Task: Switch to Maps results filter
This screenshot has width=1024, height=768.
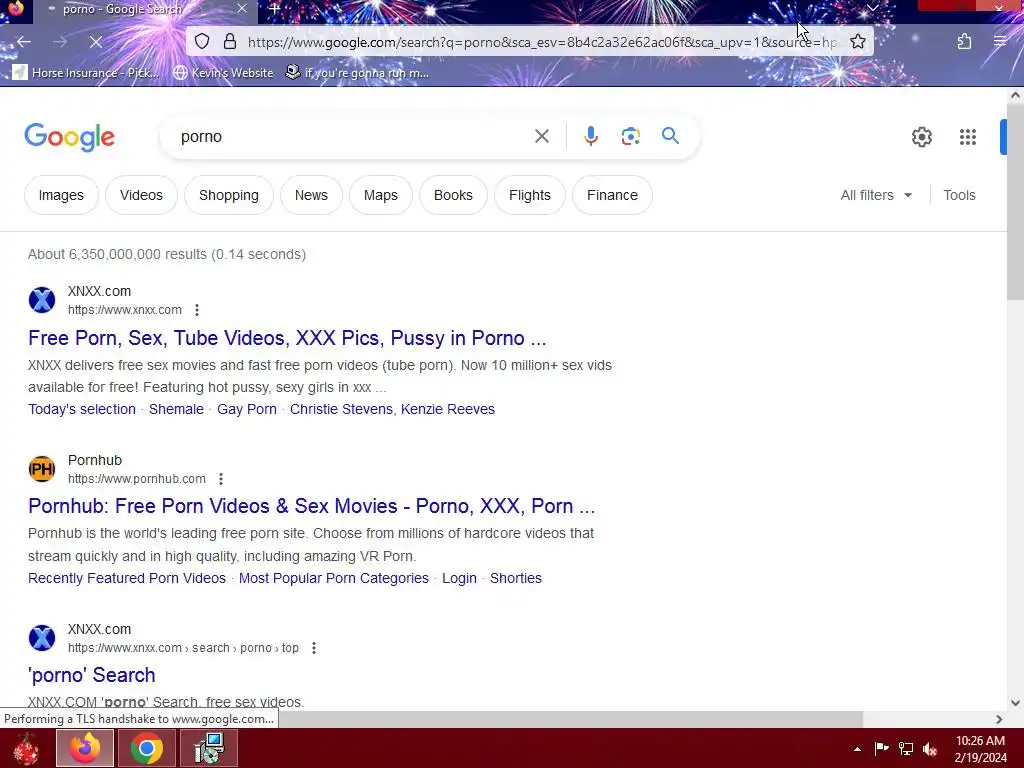Action: pos(381,195)
